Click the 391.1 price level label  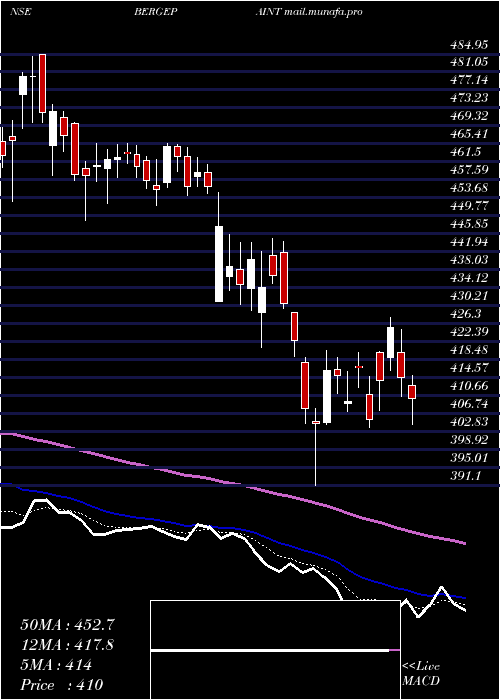465,476
